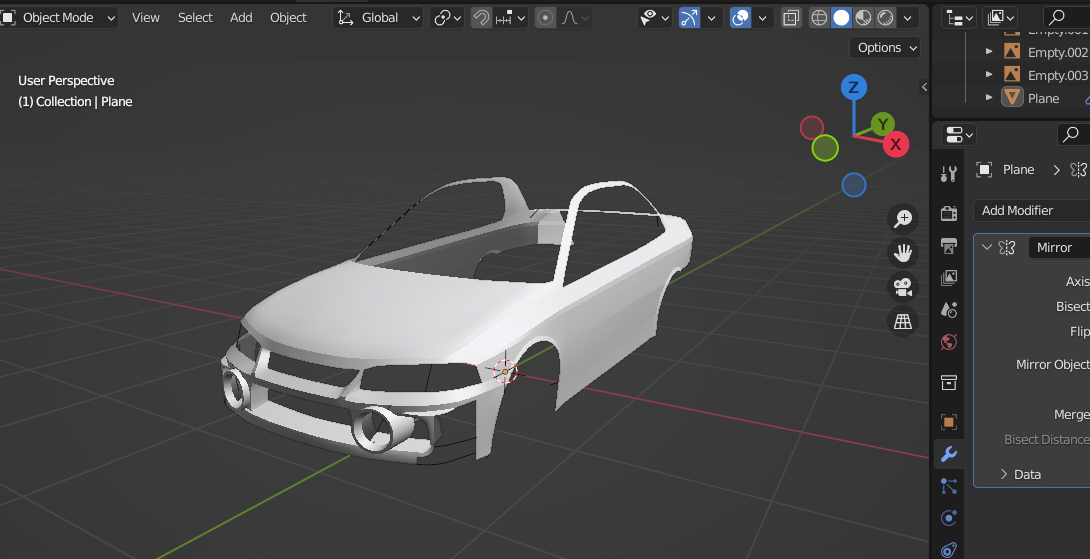
Task: Open the Scene properties tab
Action: pyautogui.click(x=949, y=309)
